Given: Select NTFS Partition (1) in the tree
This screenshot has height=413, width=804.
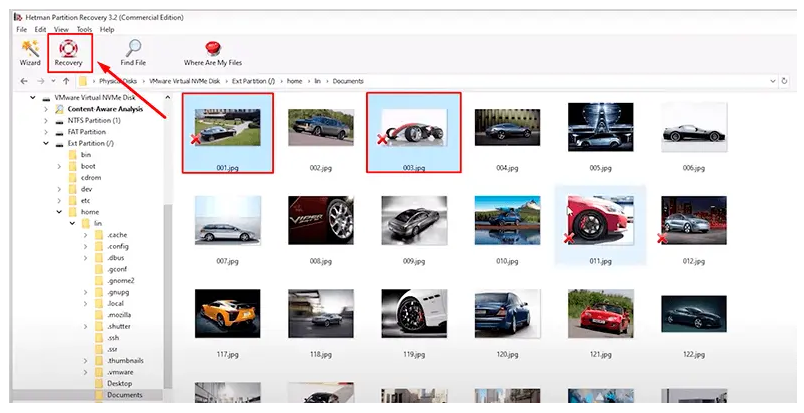Looking at the screenshot, I should 94,121.
